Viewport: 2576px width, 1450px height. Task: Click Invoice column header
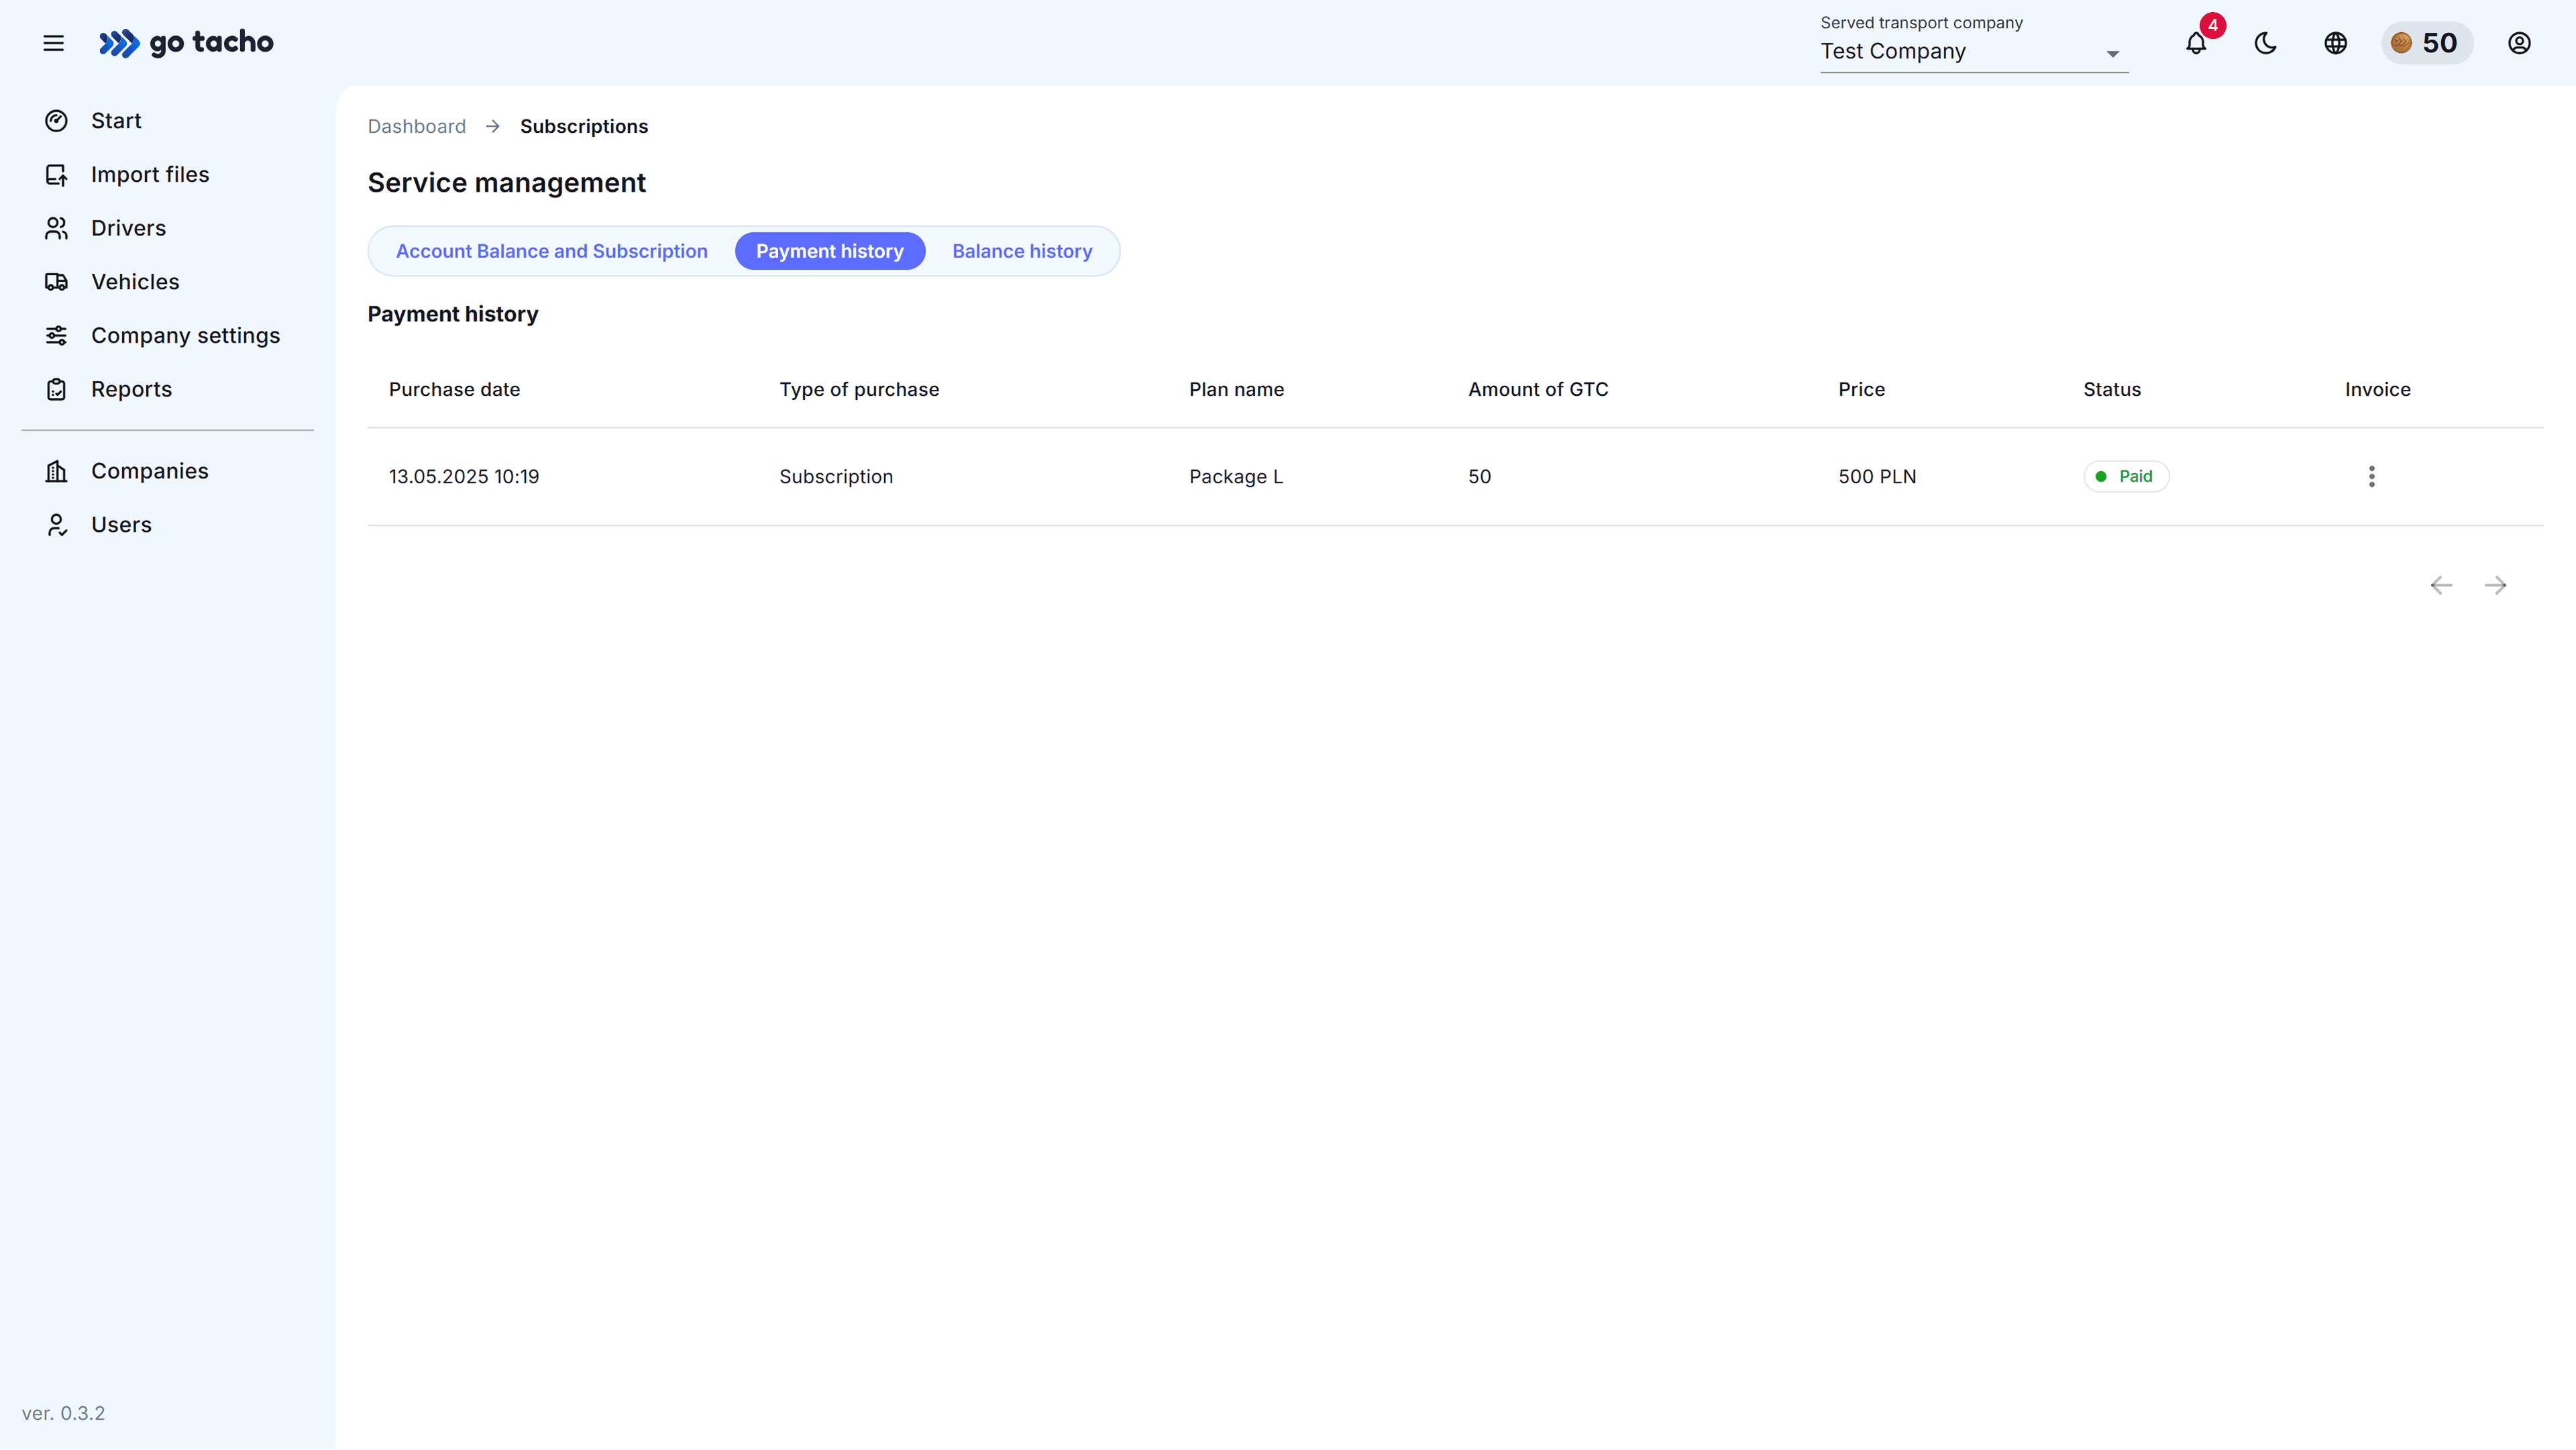click(x=2378, y=390)
